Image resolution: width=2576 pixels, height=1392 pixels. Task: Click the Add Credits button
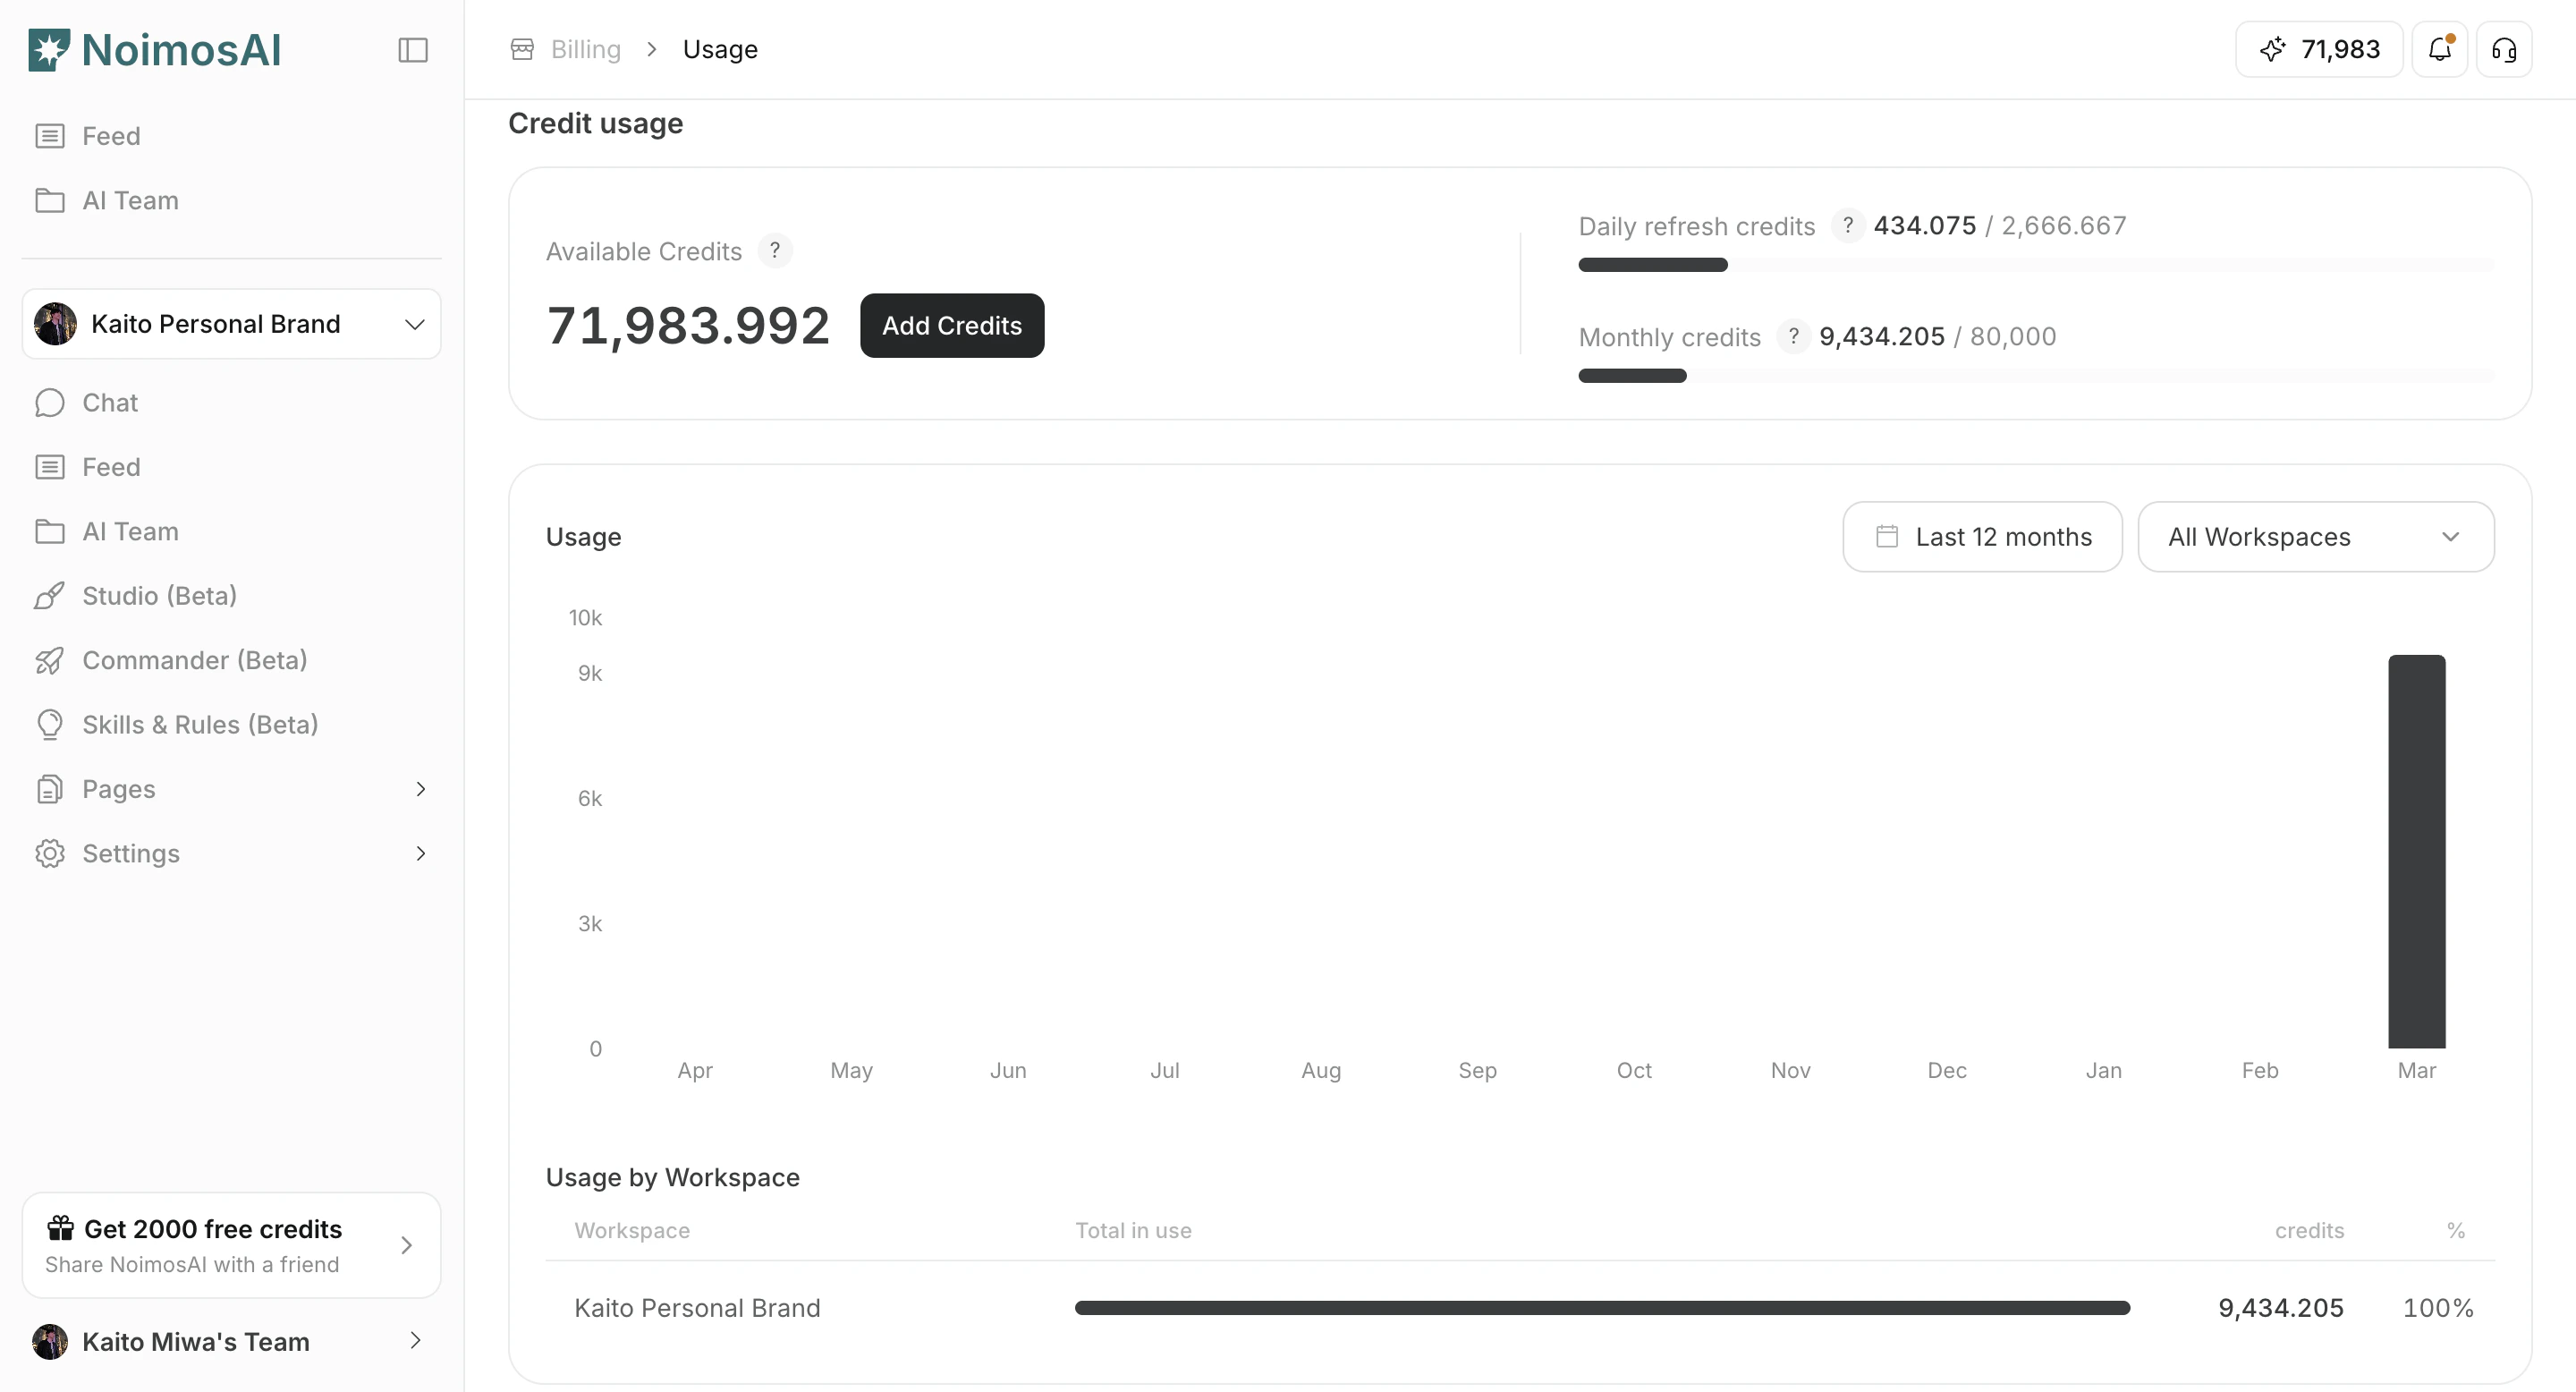[951, 325]
